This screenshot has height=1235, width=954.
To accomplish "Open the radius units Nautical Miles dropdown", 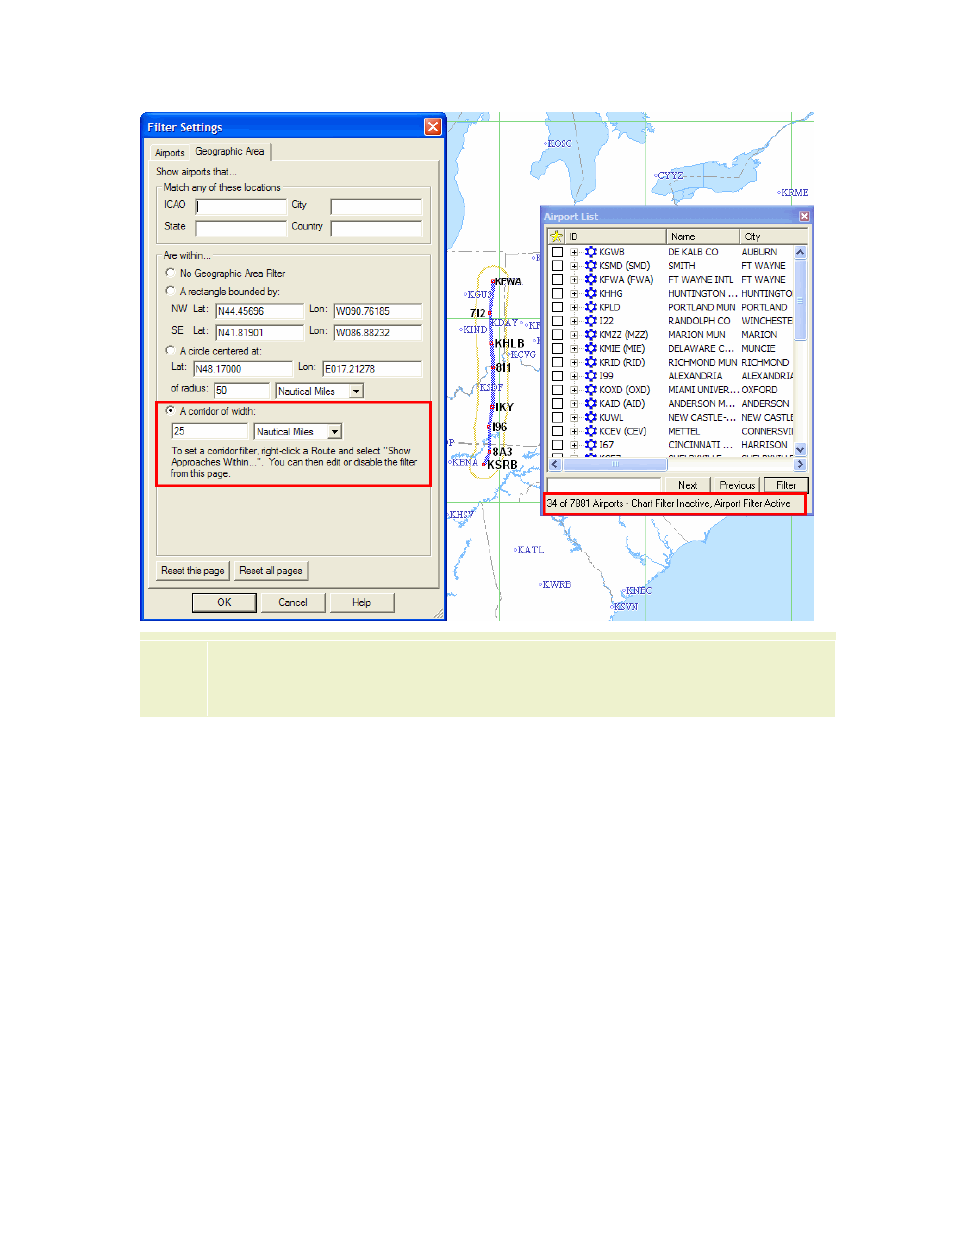I will [356, 391].
